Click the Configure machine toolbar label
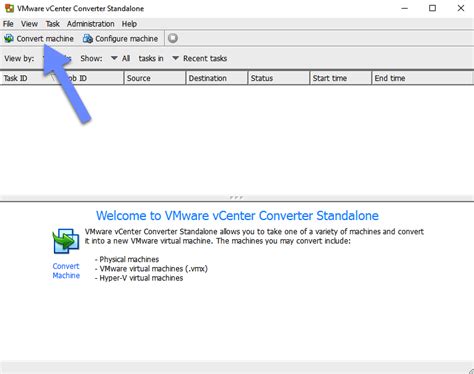Screen dimensions: 474x374 point(126,39)
